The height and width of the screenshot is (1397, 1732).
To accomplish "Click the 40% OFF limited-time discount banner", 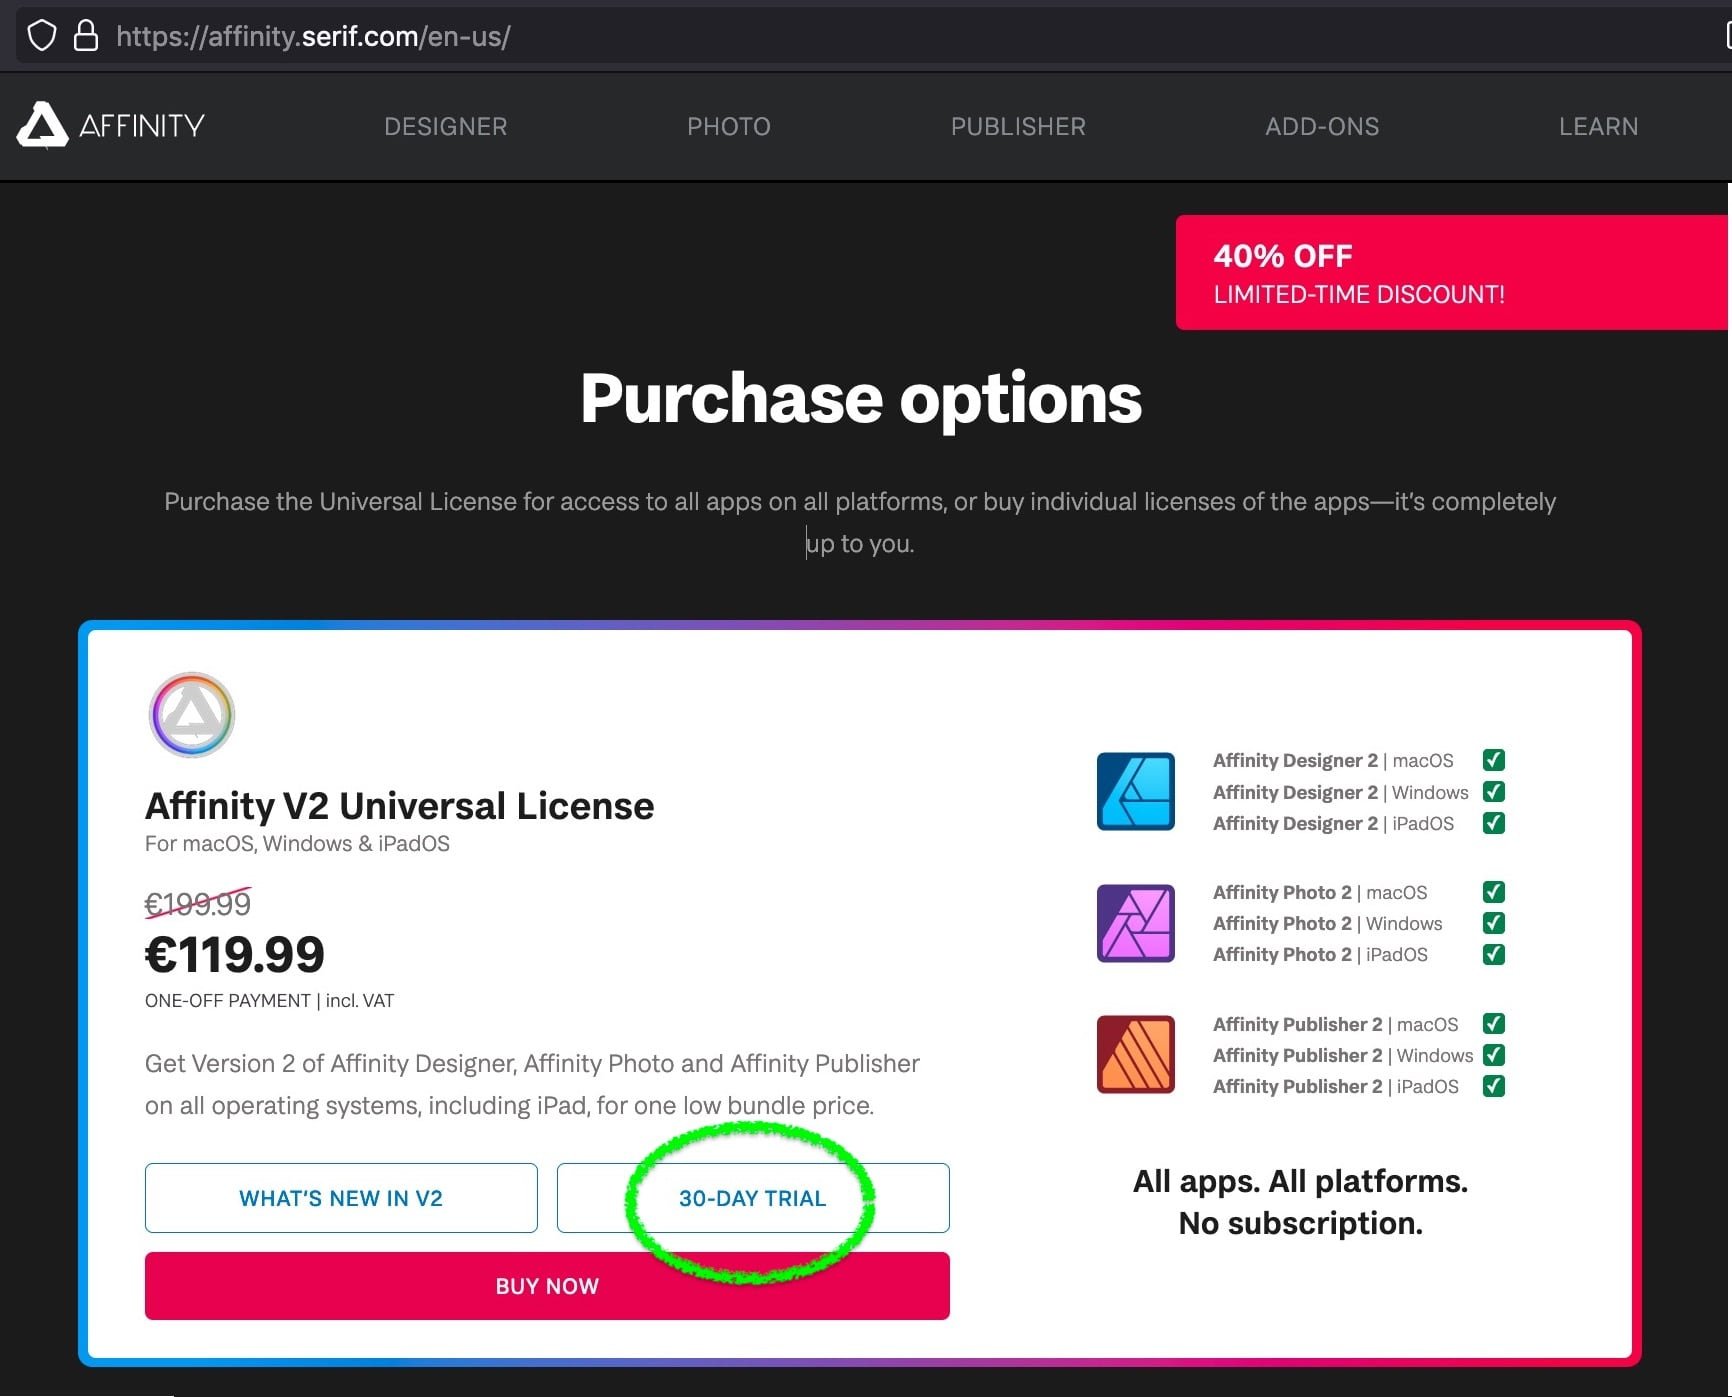I will [1452, 272].
